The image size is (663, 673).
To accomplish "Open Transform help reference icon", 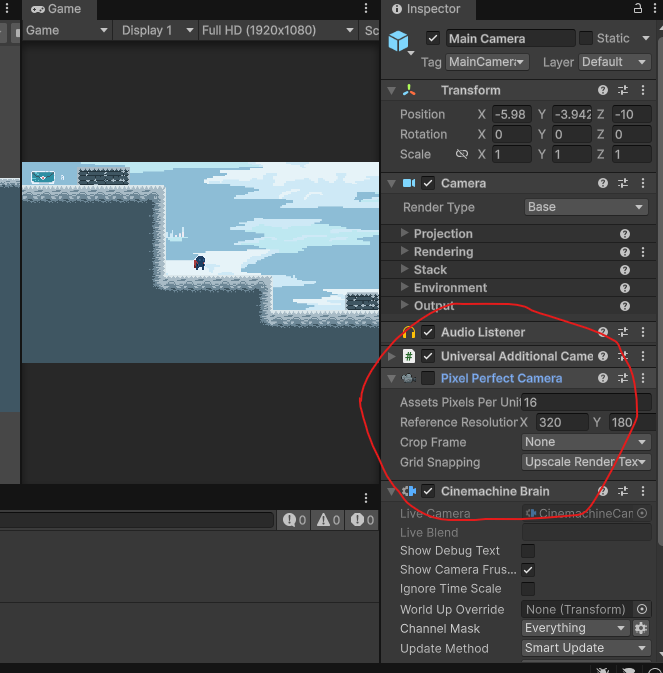I will click(x=603, y=90).
